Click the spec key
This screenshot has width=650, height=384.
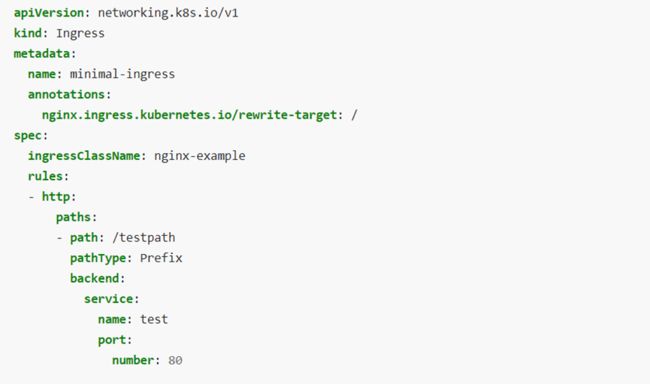28,136
